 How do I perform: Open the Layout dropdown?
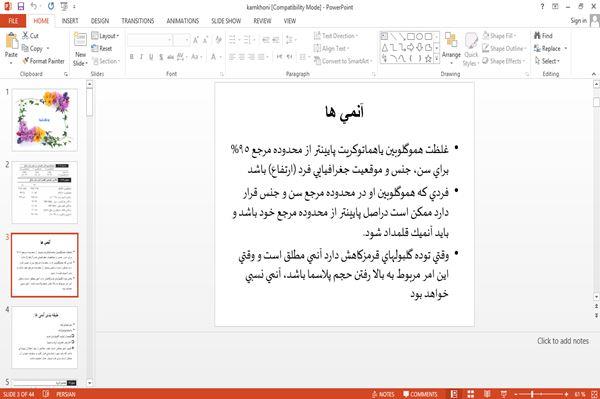pos(105,36)
